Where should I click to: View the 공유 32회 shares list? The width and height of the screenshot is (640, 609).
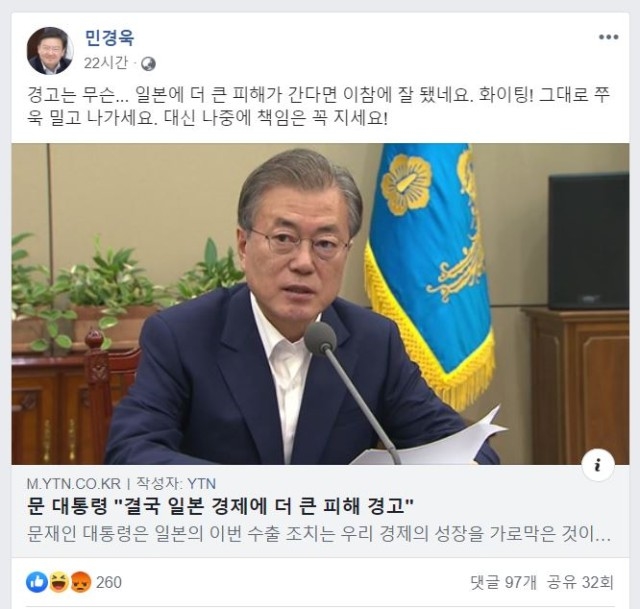click(580, 582)
